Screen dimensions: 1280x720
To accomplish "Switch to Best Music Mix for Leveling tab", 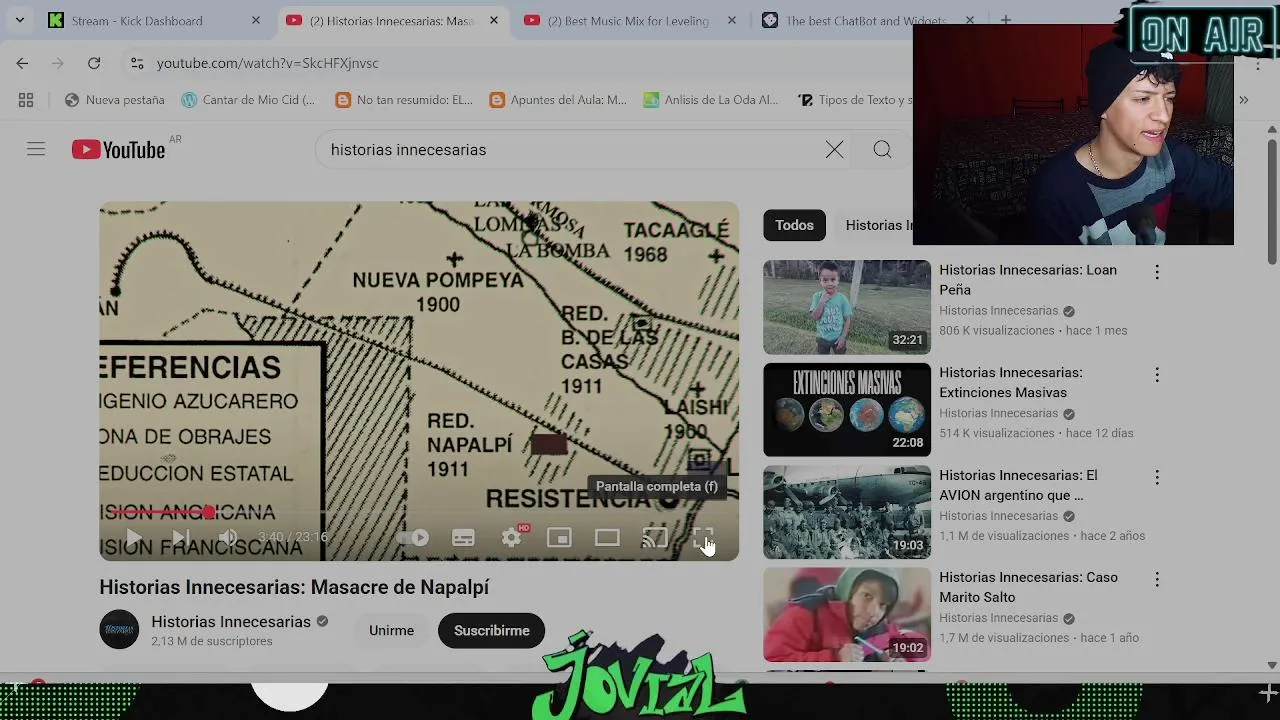I will pyautogui.click(x=630, y=20).
